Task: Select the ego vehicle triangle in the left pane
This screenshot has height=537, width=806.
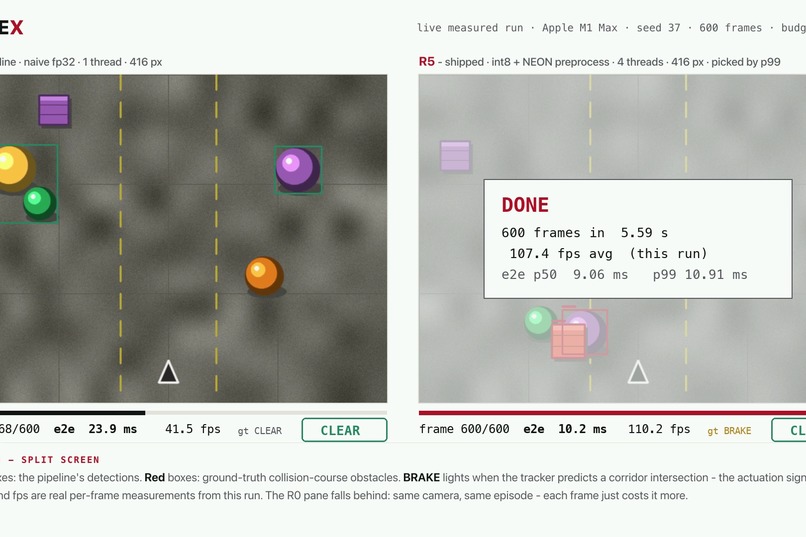Action: point(168,372)
